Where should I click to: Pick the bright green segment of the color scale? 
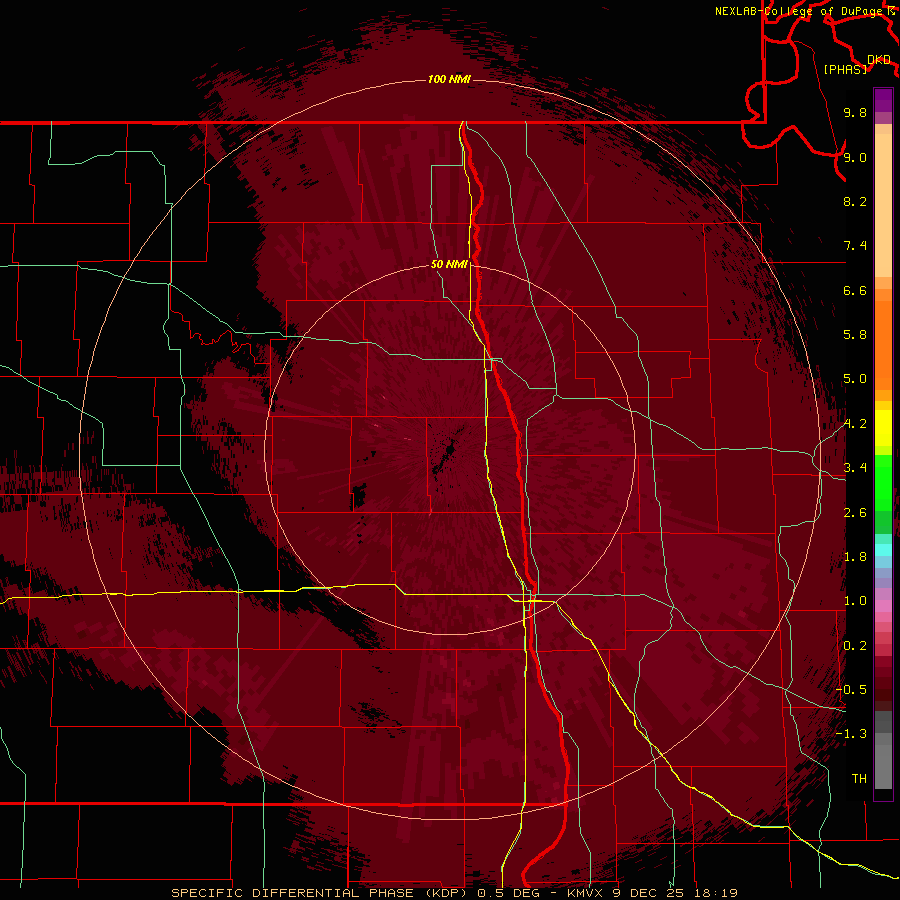[883, 482]
